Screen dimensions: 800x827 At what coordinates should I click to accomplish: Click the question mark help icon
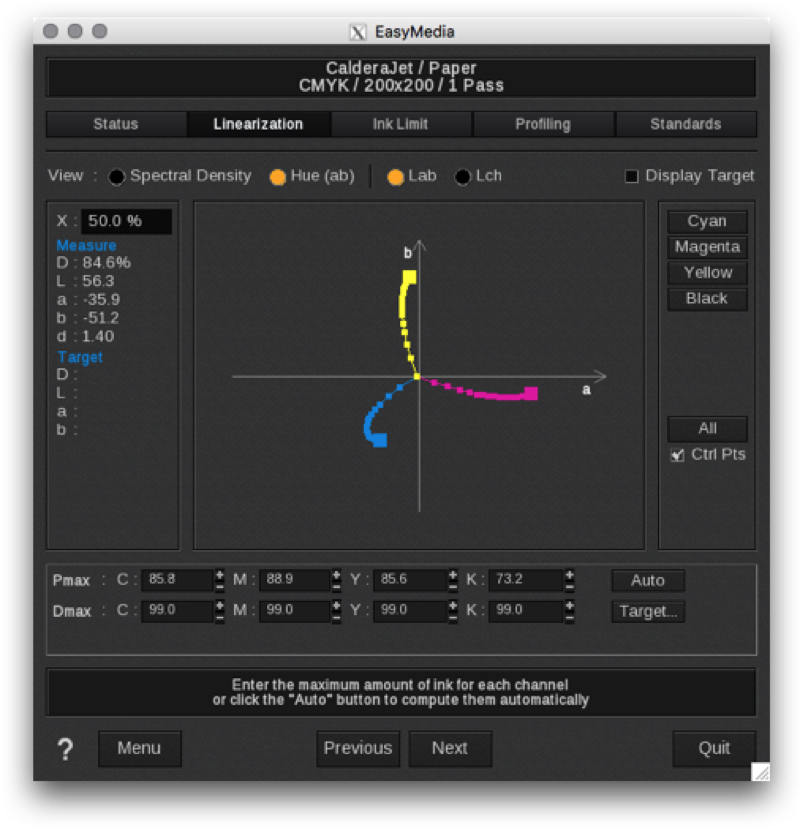click(64, 749)
